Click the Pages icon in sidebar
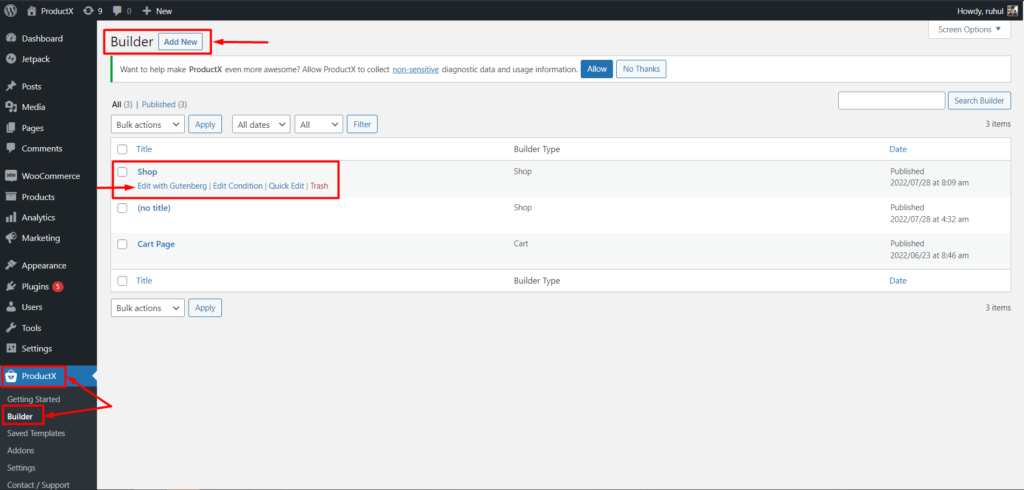Image resolution: width=1024 pixels, height=490 pixels. pyautogui.click(x=10, y=128)
